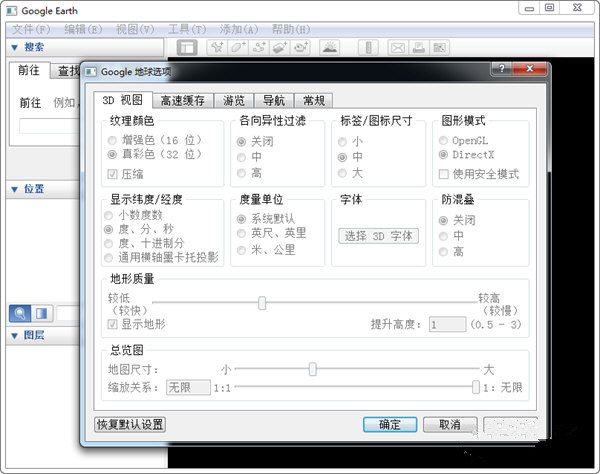
Task: Toggle the sidebar panel toolbar icon
Action: (x=187, y=48)
